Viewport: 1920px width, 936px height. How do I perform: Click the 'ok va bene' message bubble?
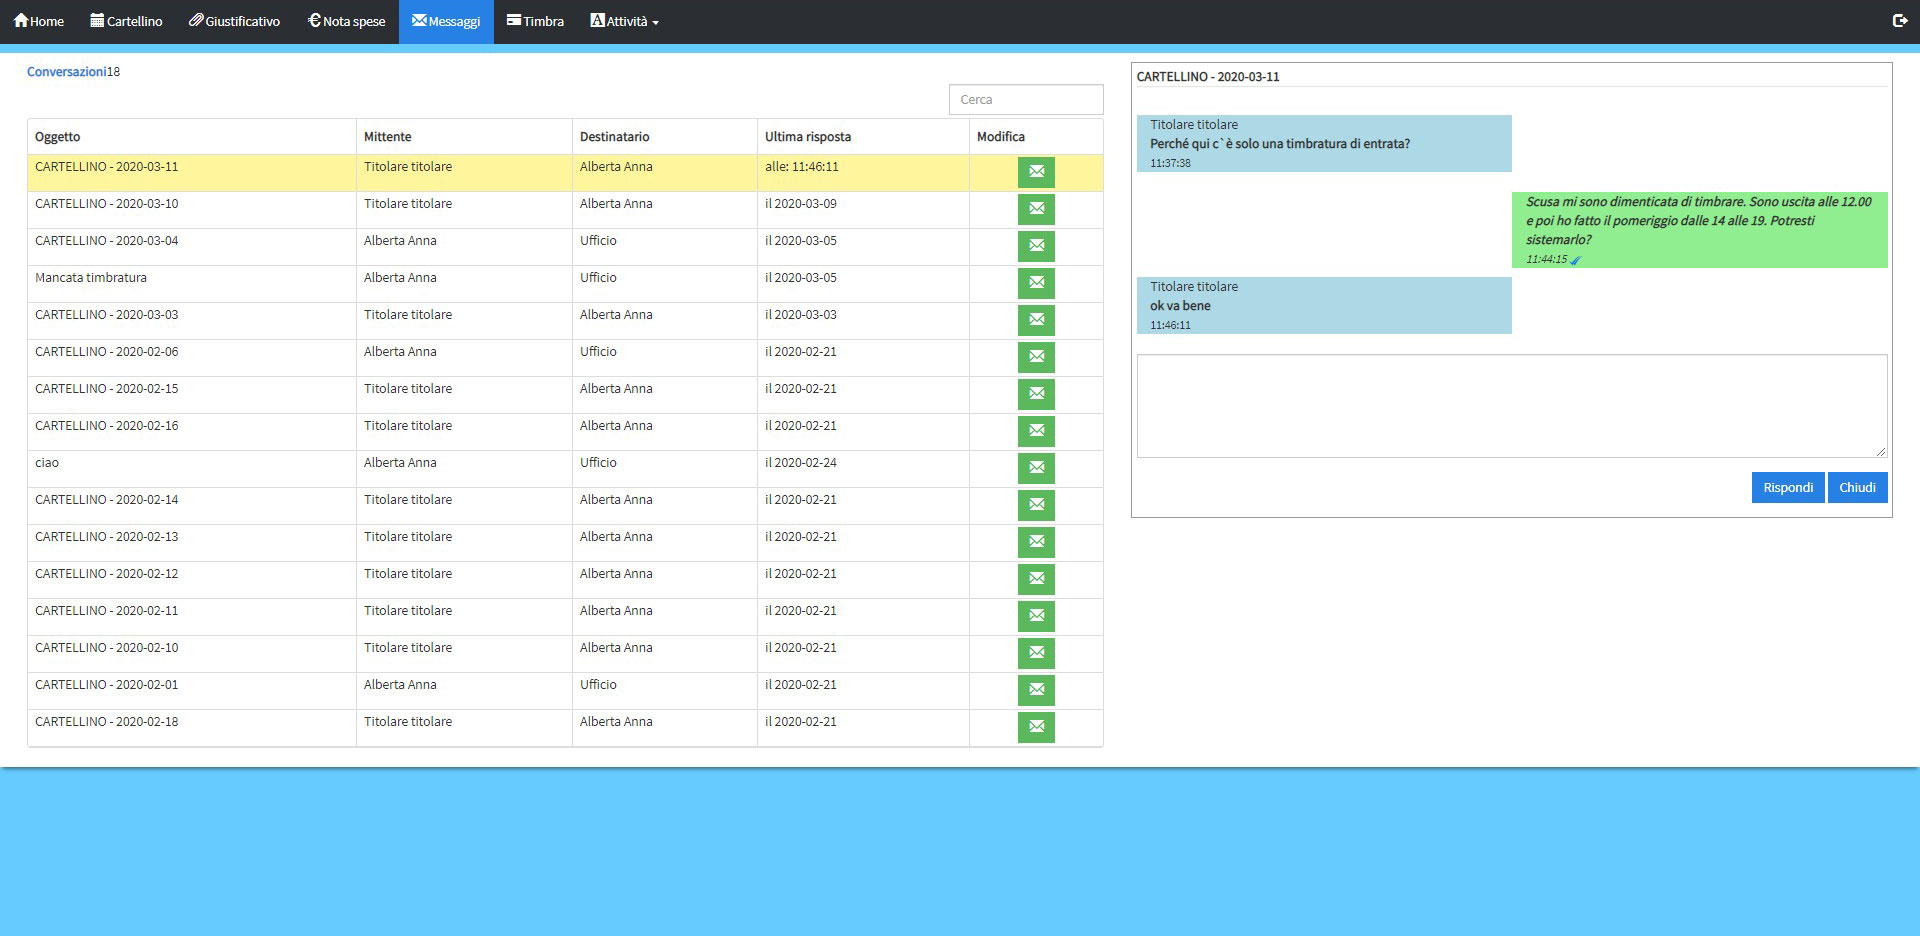coord(1324,305)
